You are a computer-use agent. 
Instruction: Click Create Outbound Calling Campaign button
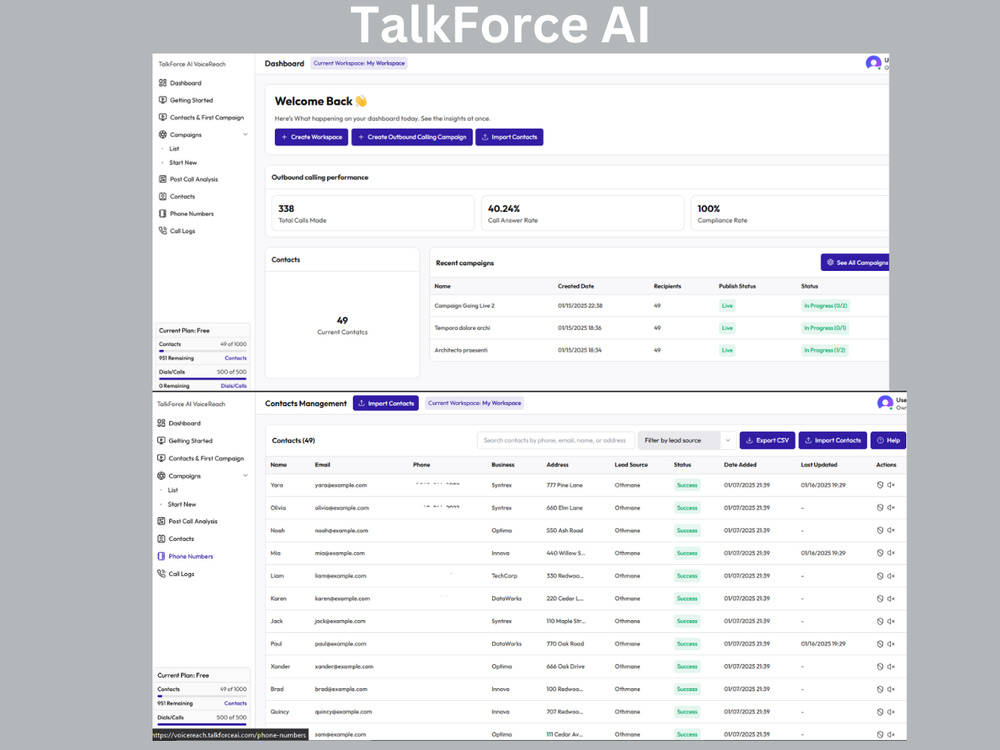[x=412, y=137]
